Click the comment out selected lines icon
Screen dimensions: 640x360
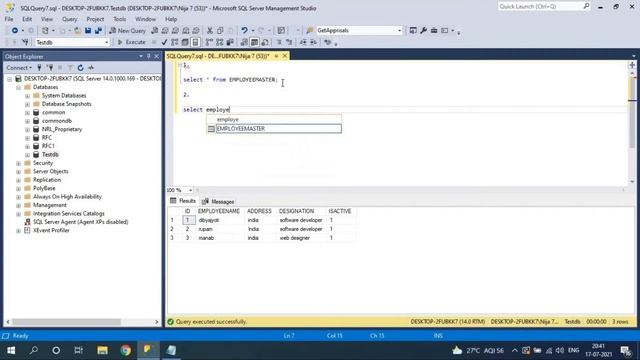tap(279, 42)
